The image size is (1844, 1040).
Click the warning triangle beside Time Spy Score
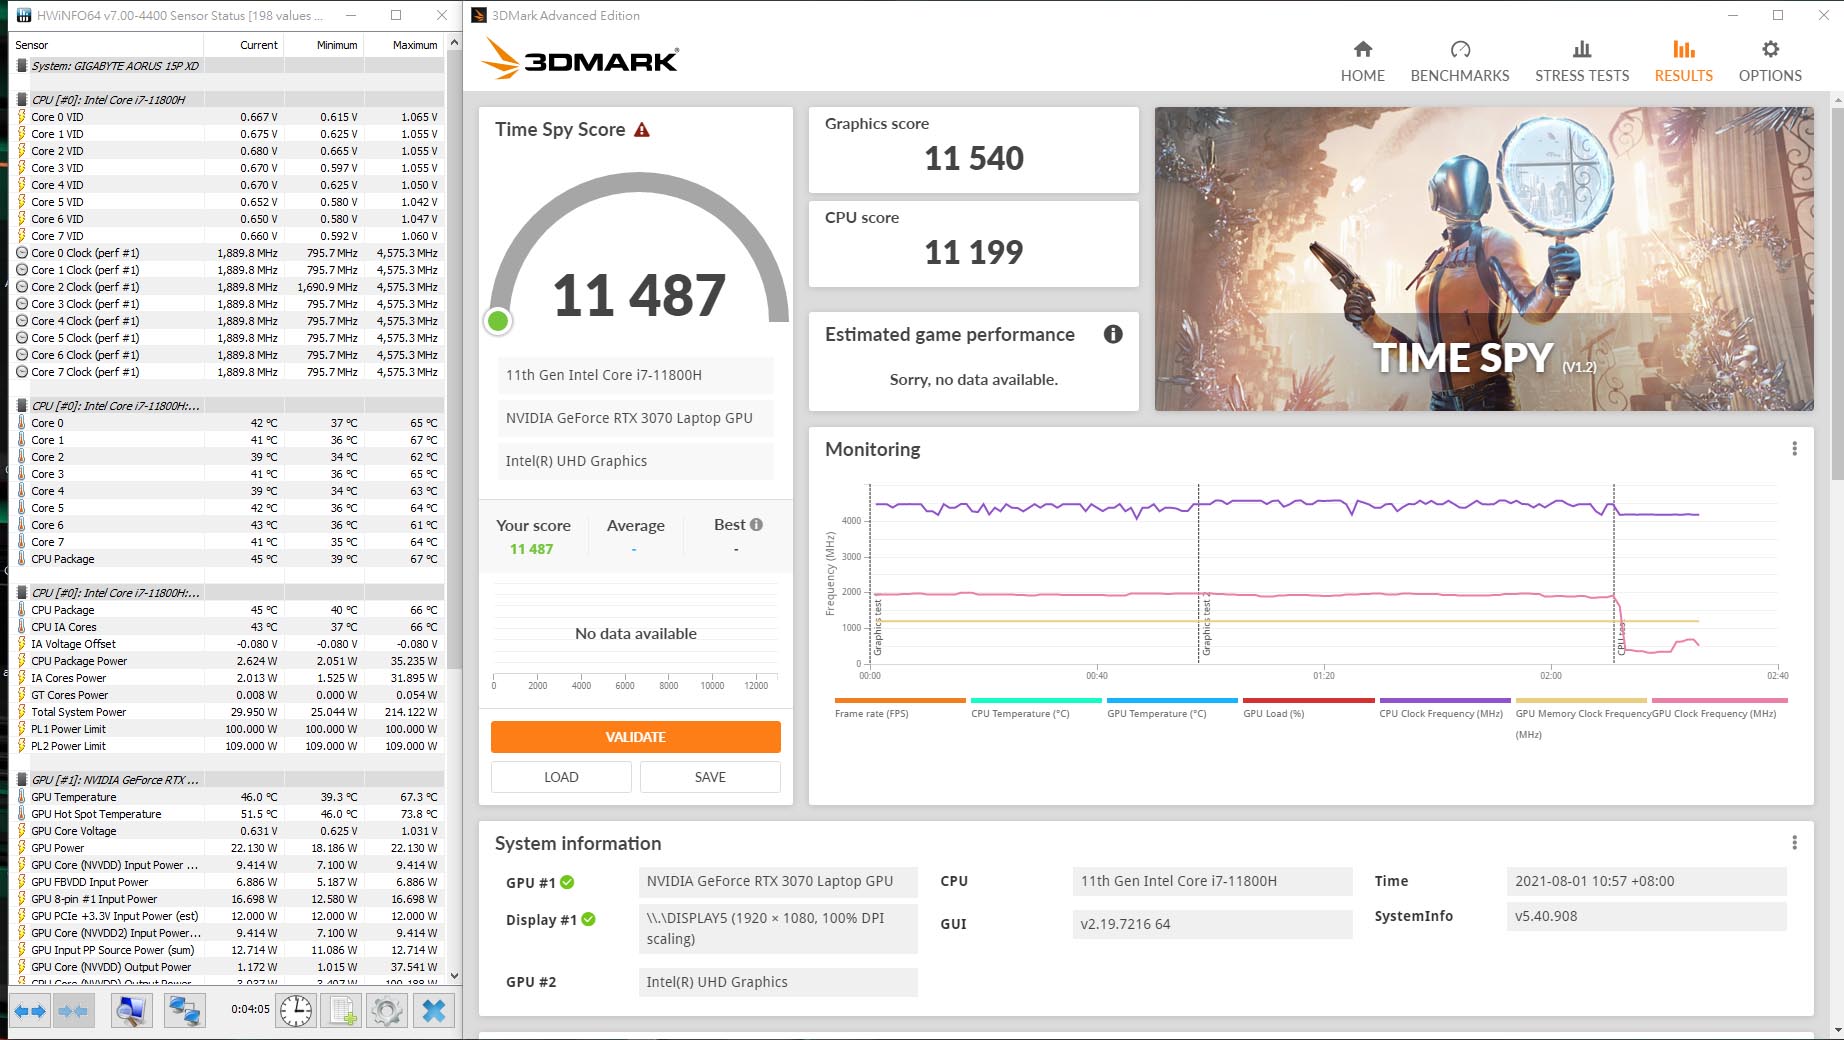[x=642, y=130]
